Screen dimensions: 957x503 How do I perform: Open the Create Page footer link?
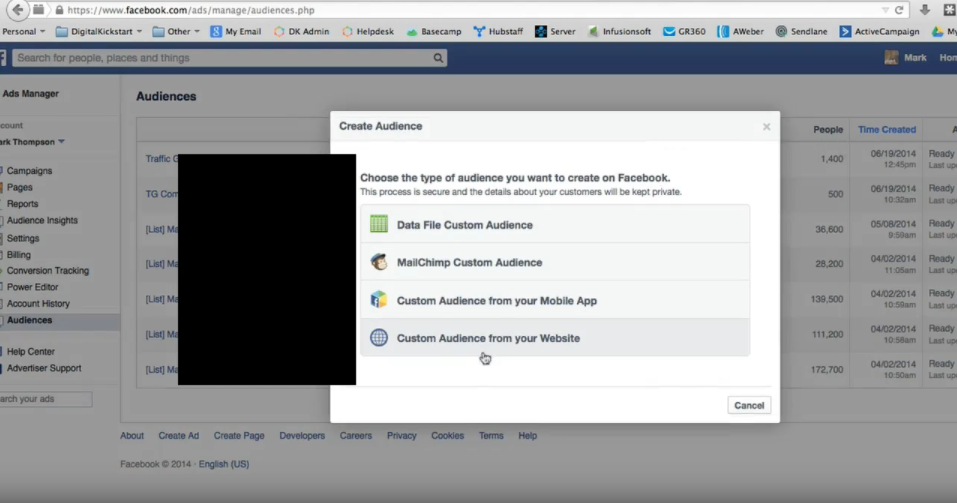pos(239,436)
